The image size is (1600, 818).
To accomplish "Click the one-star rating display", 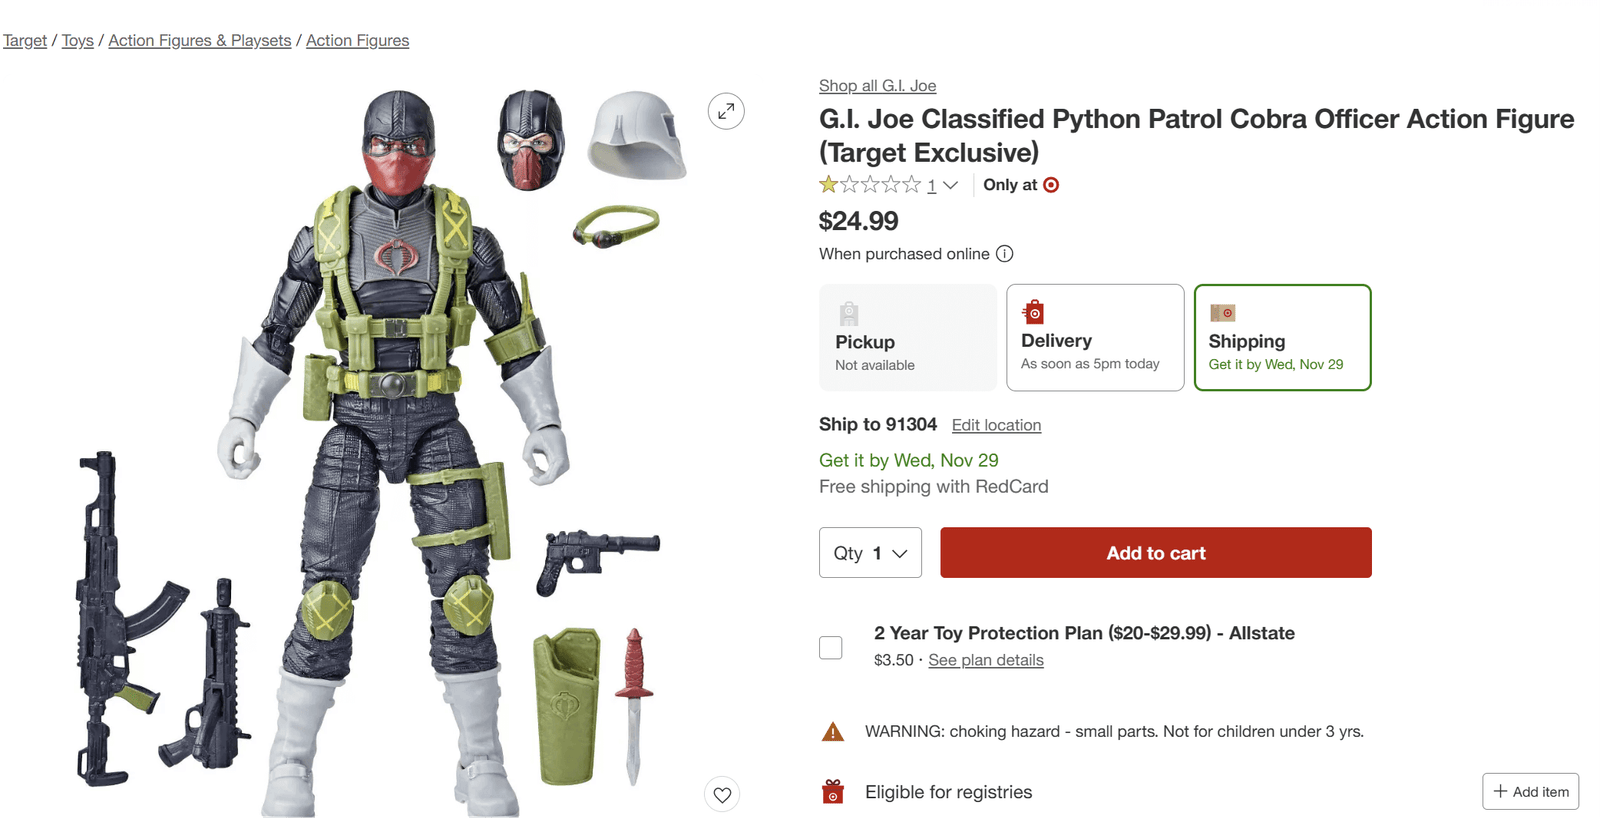I will click(869, 184).
